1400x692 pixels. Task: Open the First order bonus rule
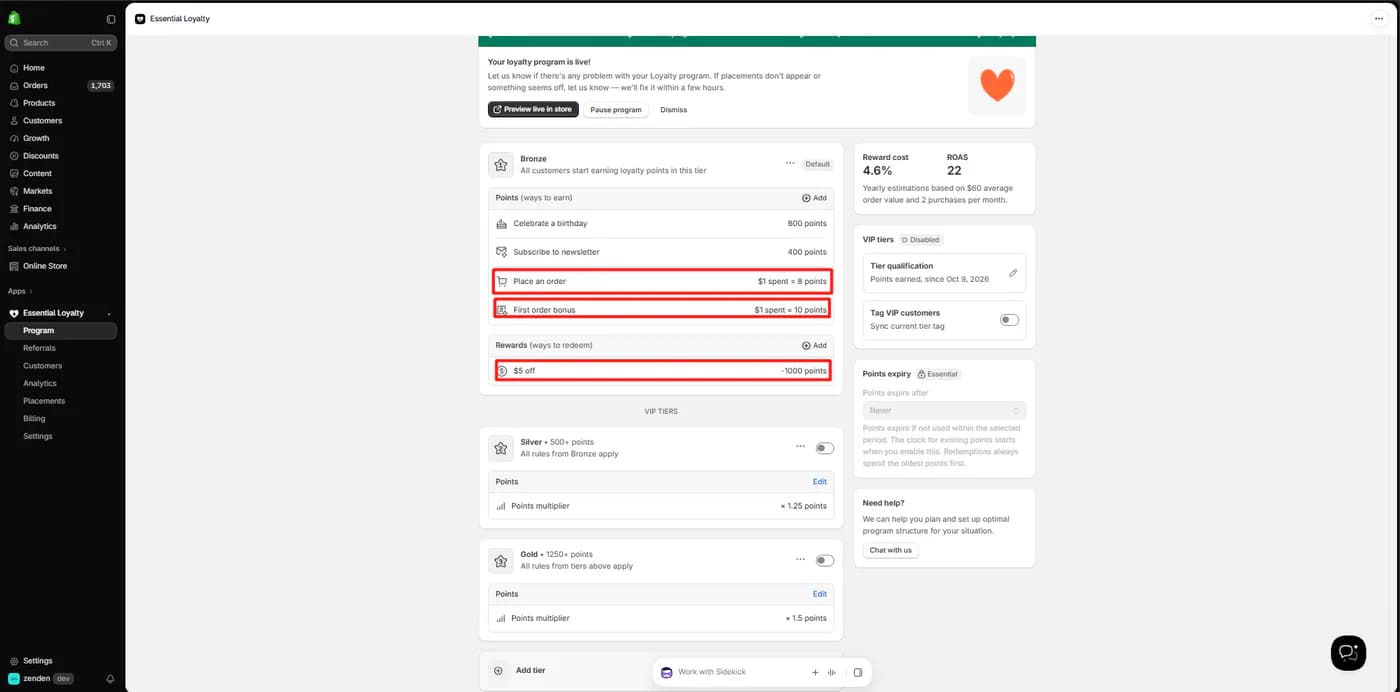pos(661,310)
